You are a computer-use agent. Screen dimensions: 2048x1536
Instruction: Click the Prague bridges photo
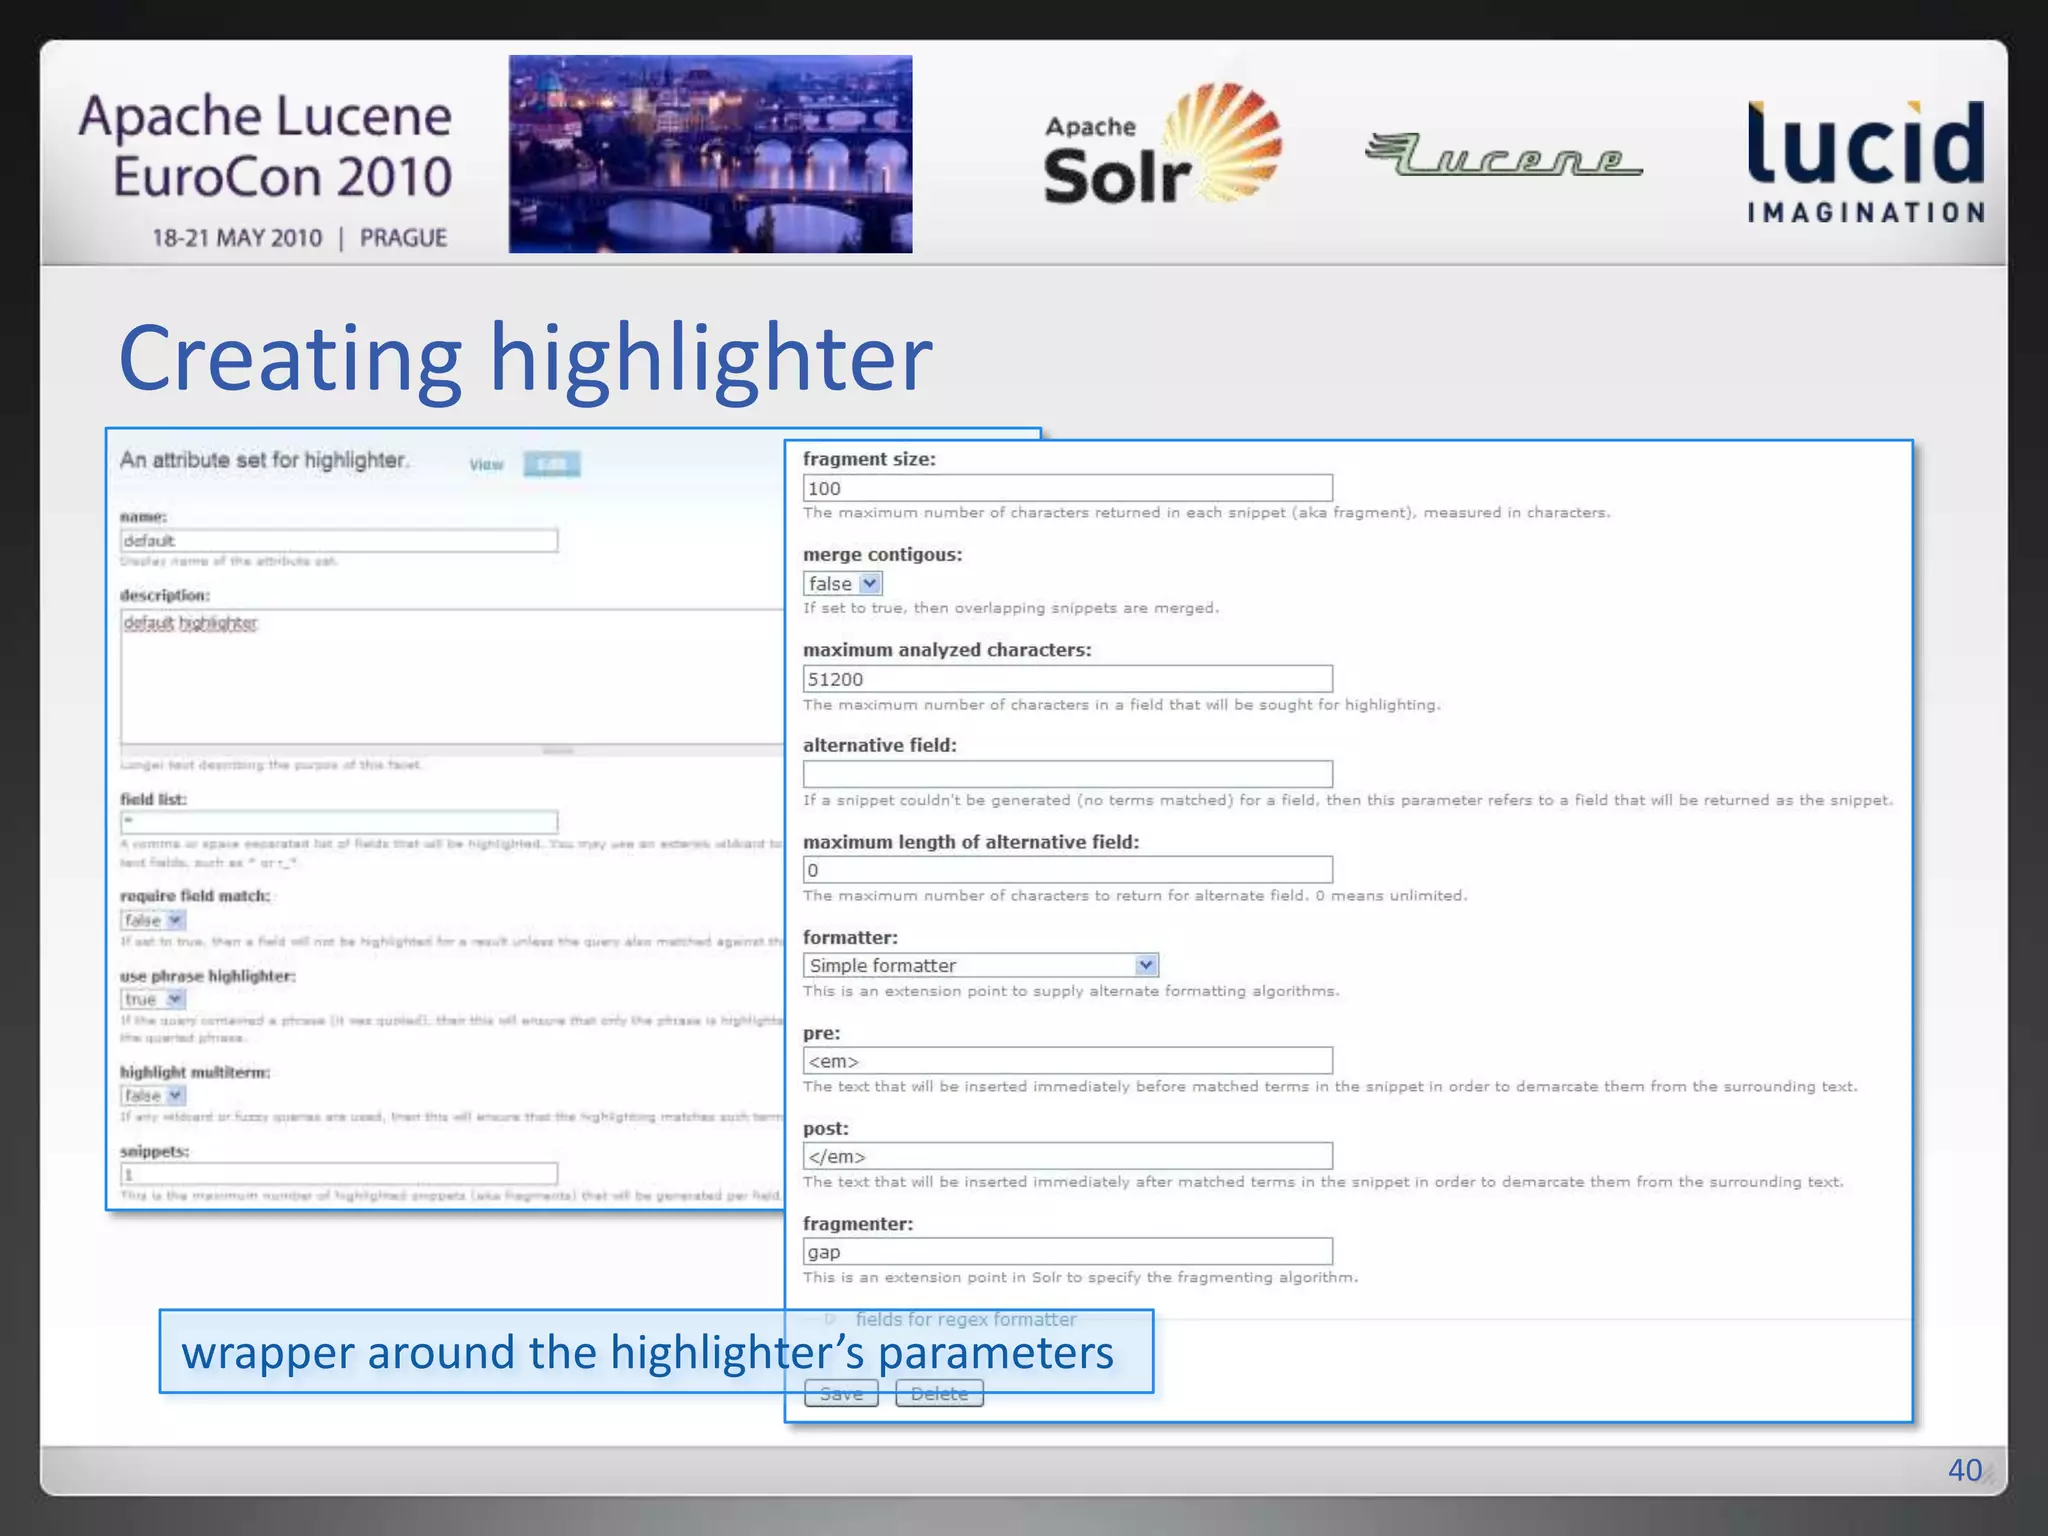(710, 154)
